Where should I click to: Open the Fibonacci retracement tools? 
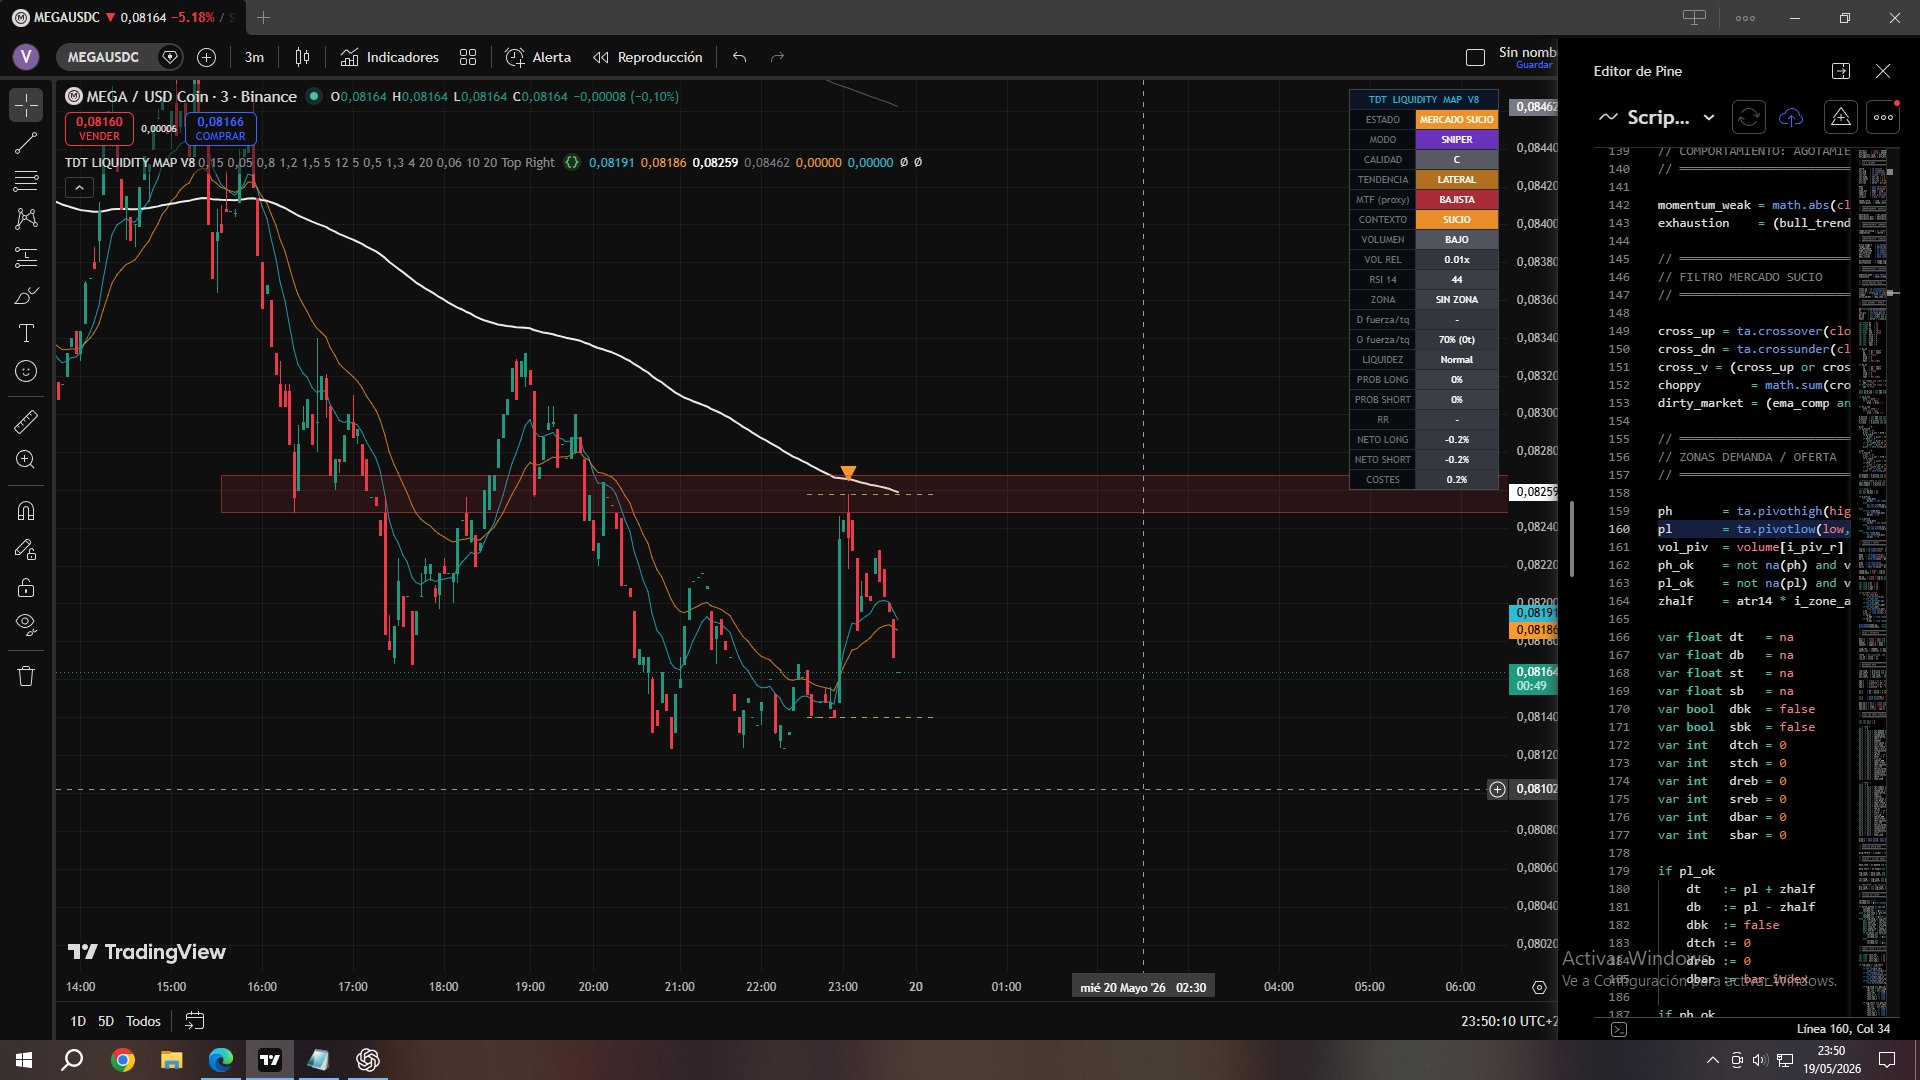pyautogui.click(x=26, y=181)
